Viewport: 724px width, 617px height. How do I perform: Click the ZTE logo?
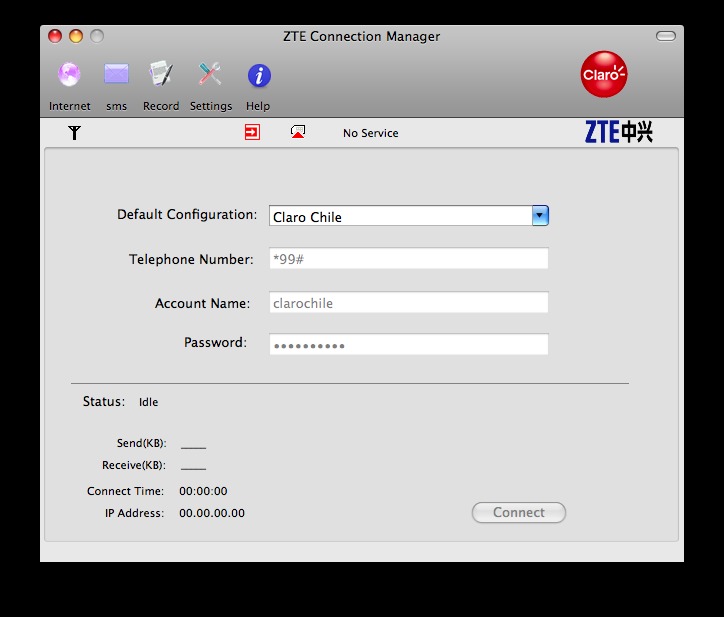(618, 132)
